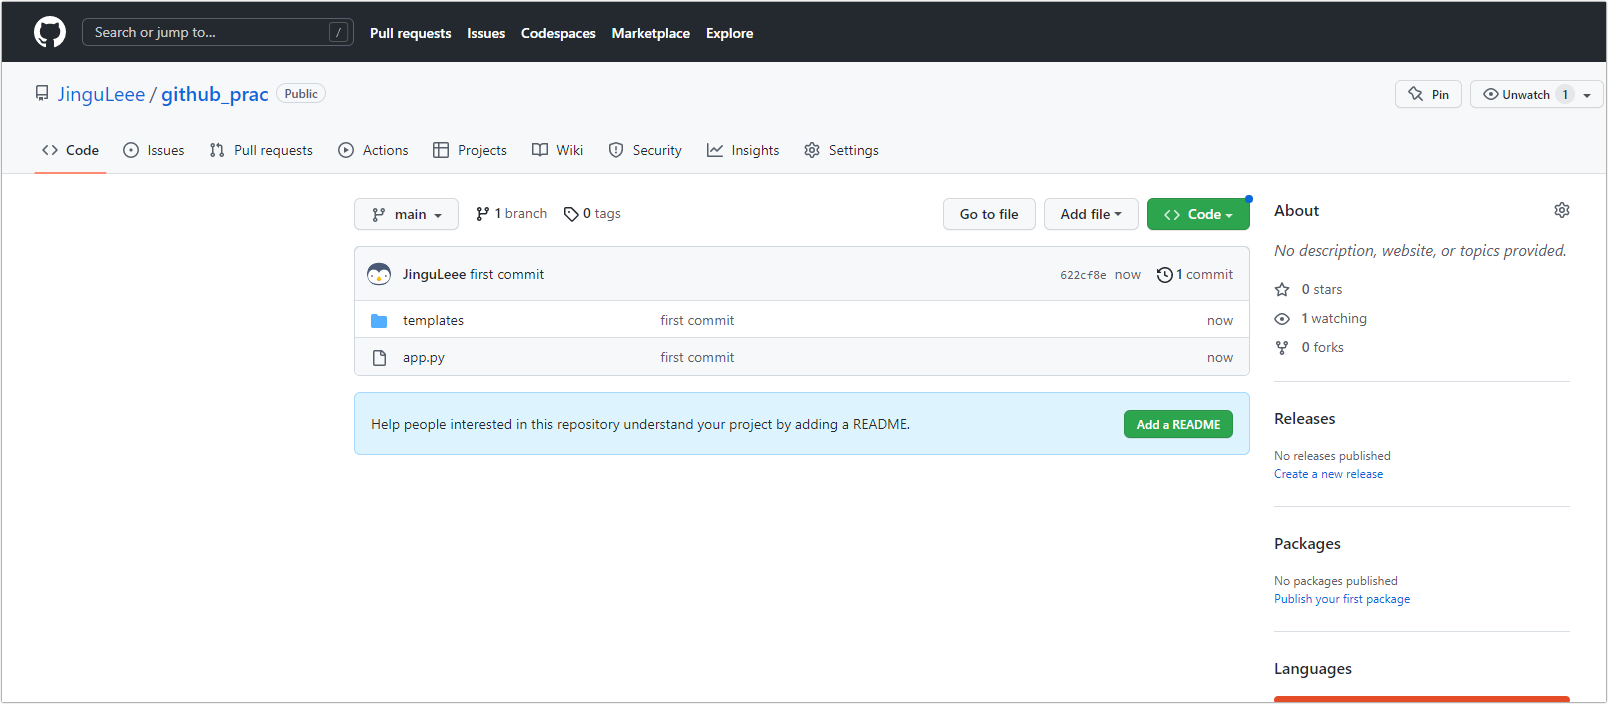Select the Code tab
1609x705 pixels.
[x=70, y=150]
